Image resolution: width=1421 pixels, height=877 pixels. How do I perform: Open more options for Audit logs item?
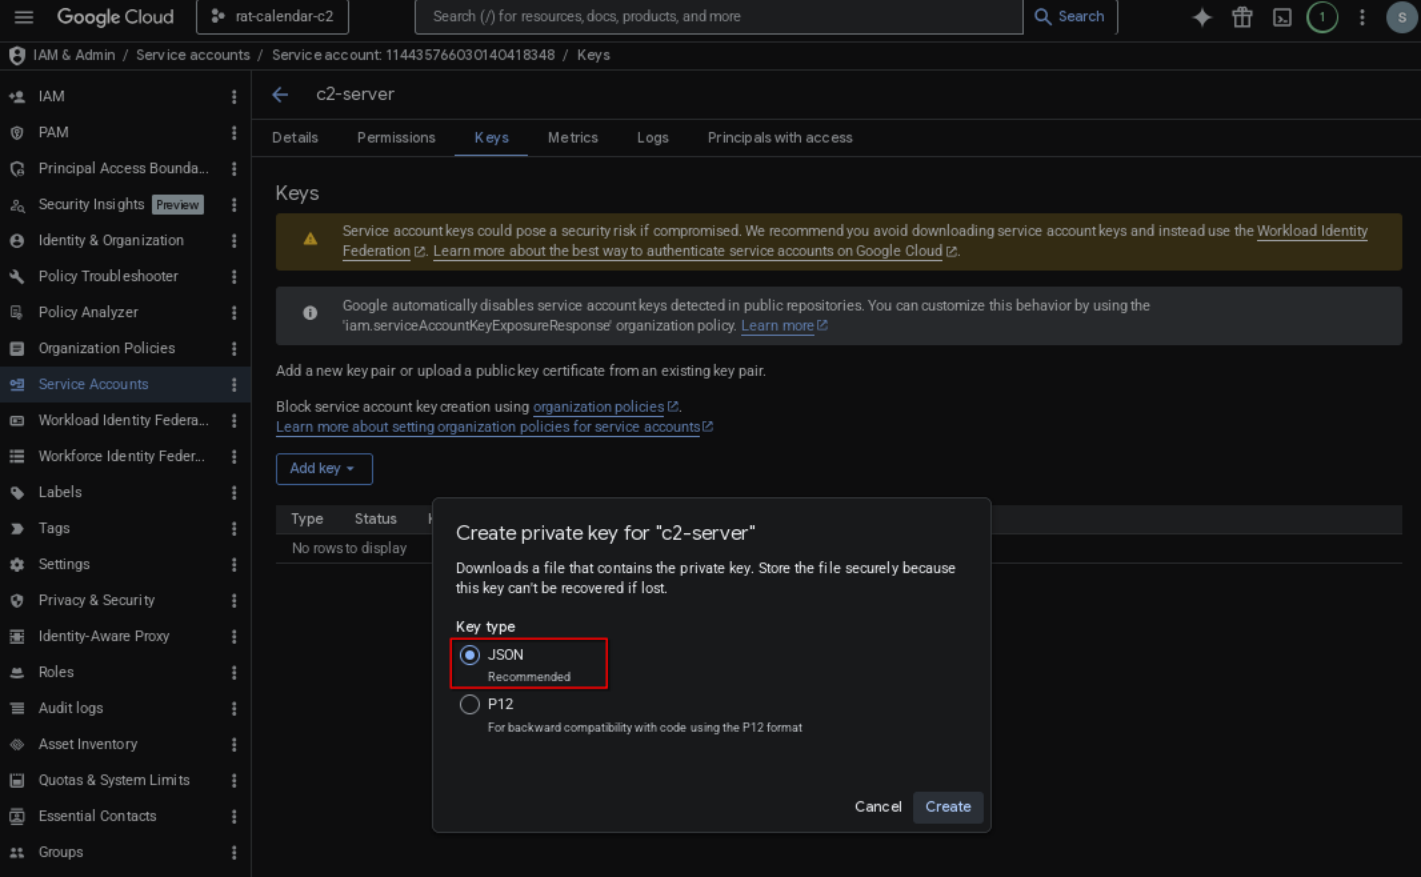234,709
